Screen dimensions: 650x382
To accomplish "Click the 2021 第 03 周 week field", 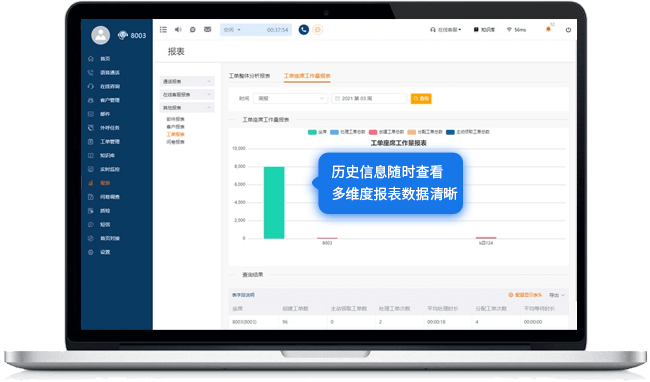I will click(x=369, y=99).
